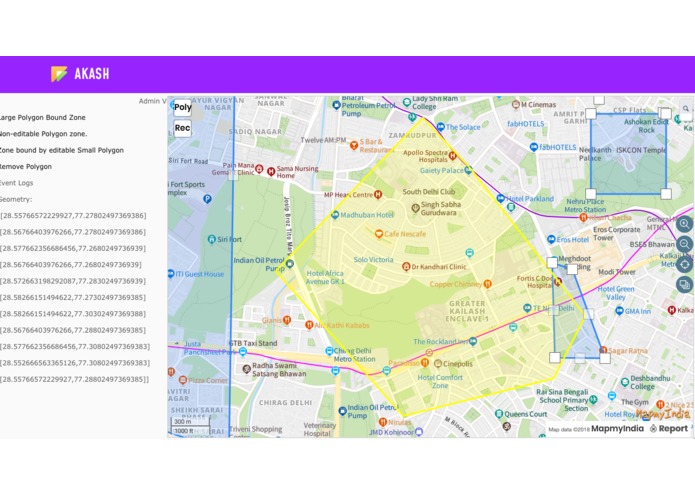
Task: Click the Geometry: label
Action: point(16,199)
